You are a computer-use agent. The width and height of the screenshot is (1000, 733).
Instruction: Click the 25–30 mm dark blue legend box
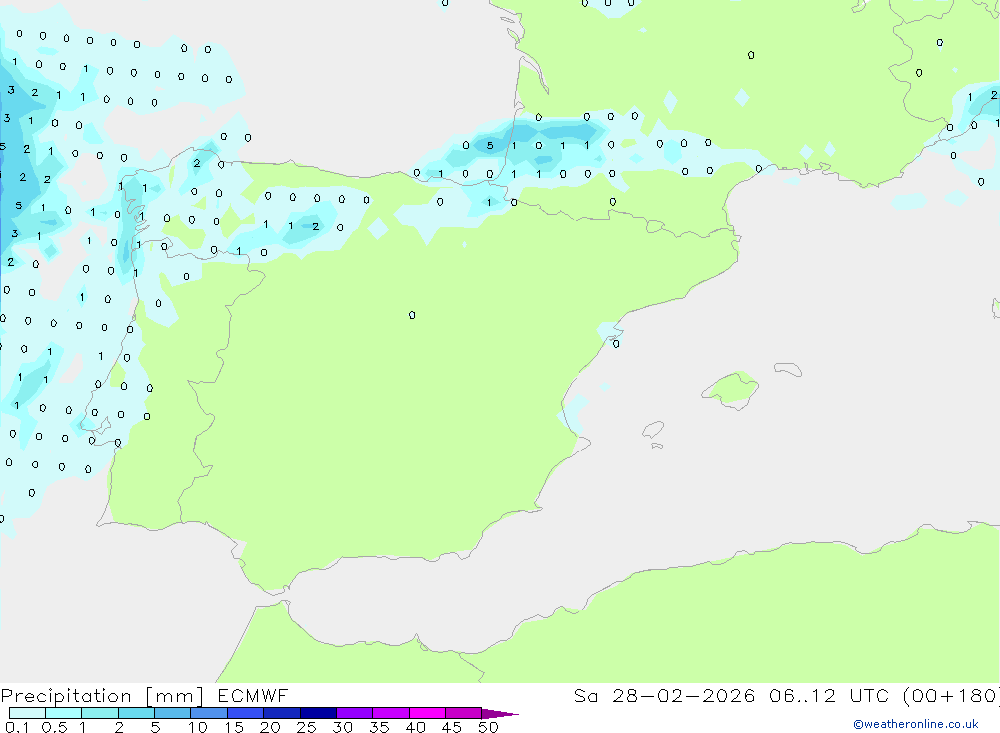(318, 713)
